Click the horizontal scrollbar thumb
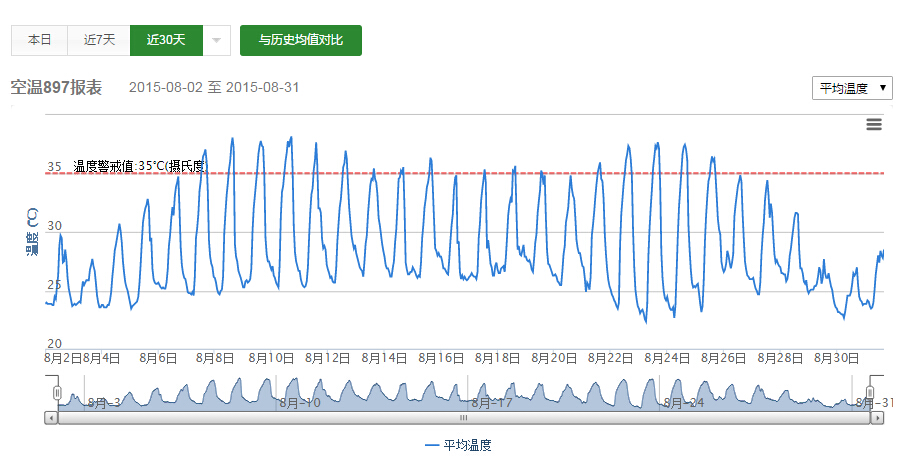This screenshot has width=900, height=460. tap(463, 418)
